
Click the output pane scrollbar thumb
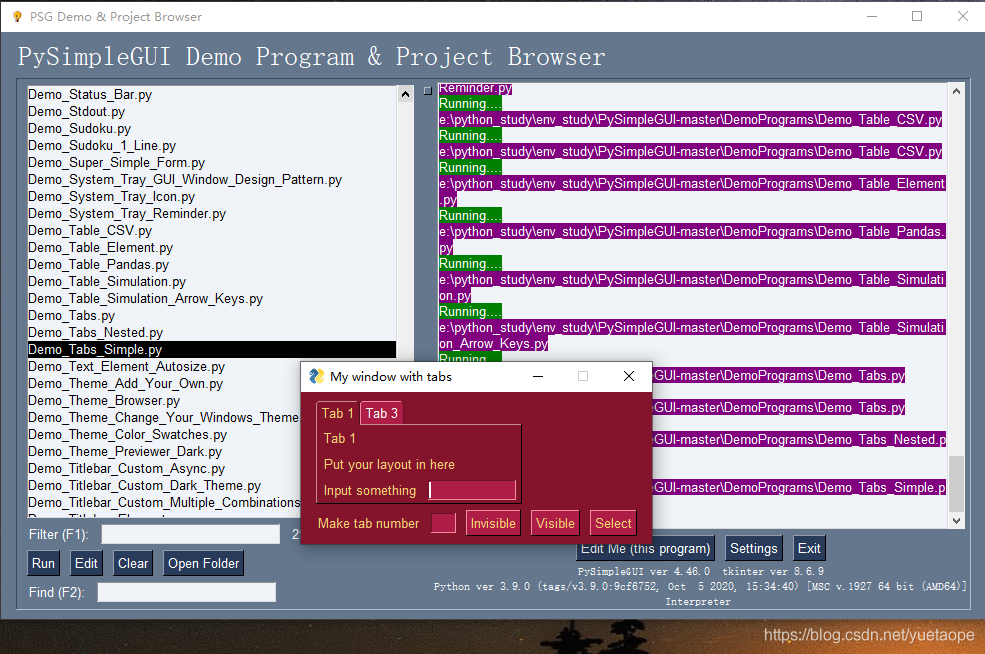click(x=956, y=484)
